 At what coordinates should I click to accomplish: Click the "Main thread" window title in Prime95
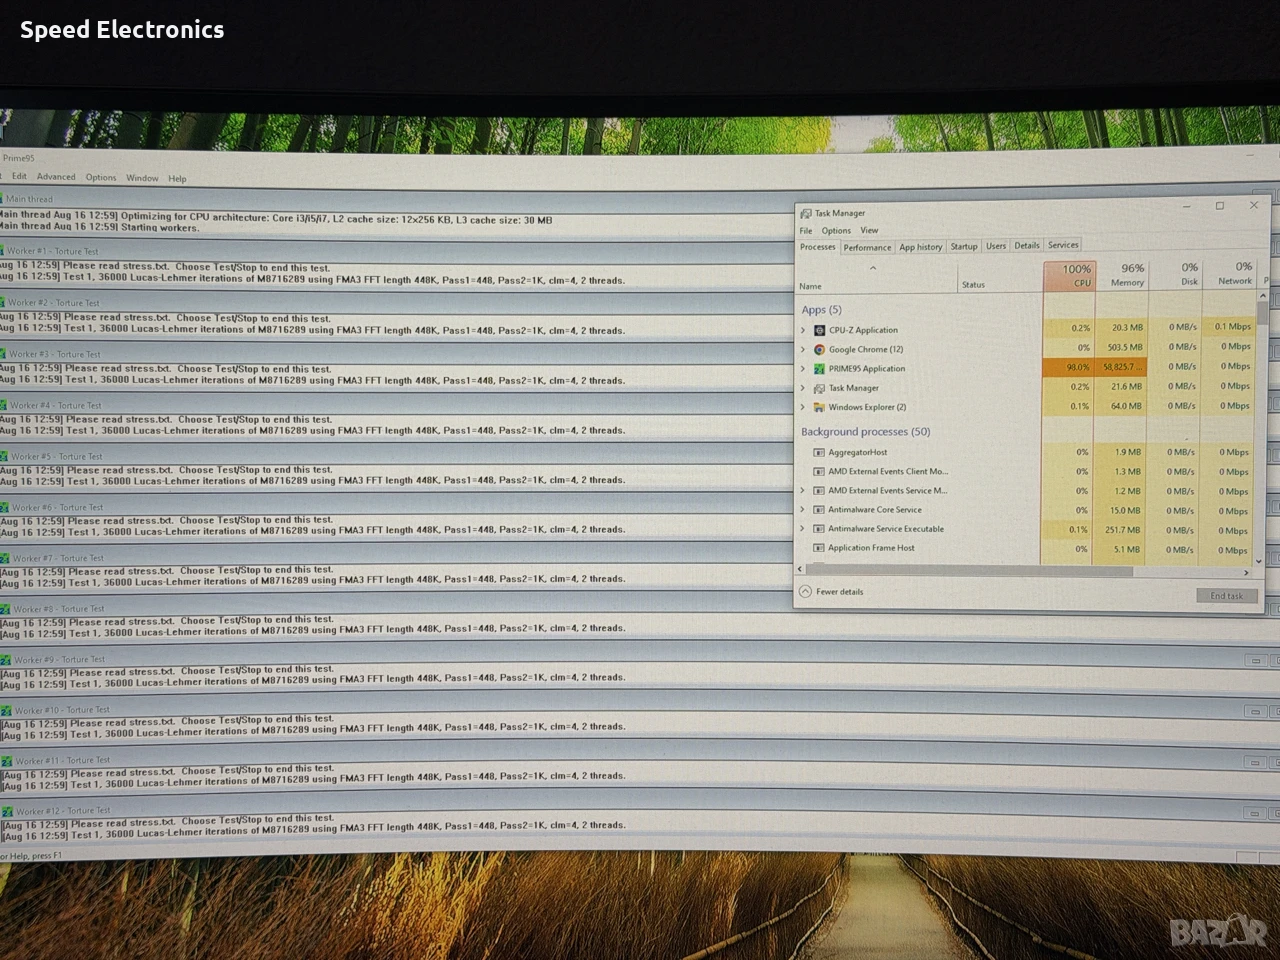(x=29, y=199)
